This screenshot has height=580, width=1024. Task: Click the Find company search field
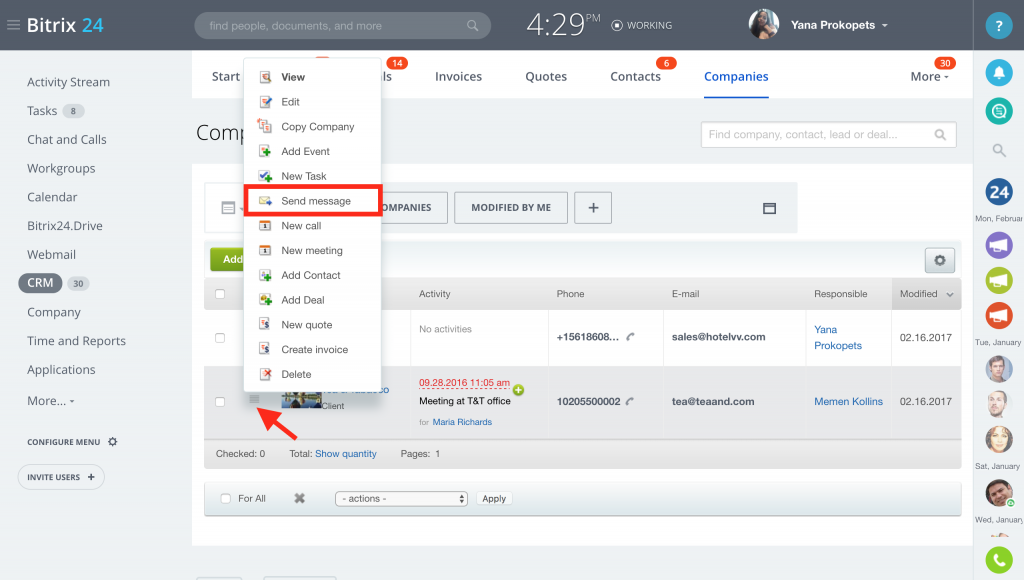(829, 135)
